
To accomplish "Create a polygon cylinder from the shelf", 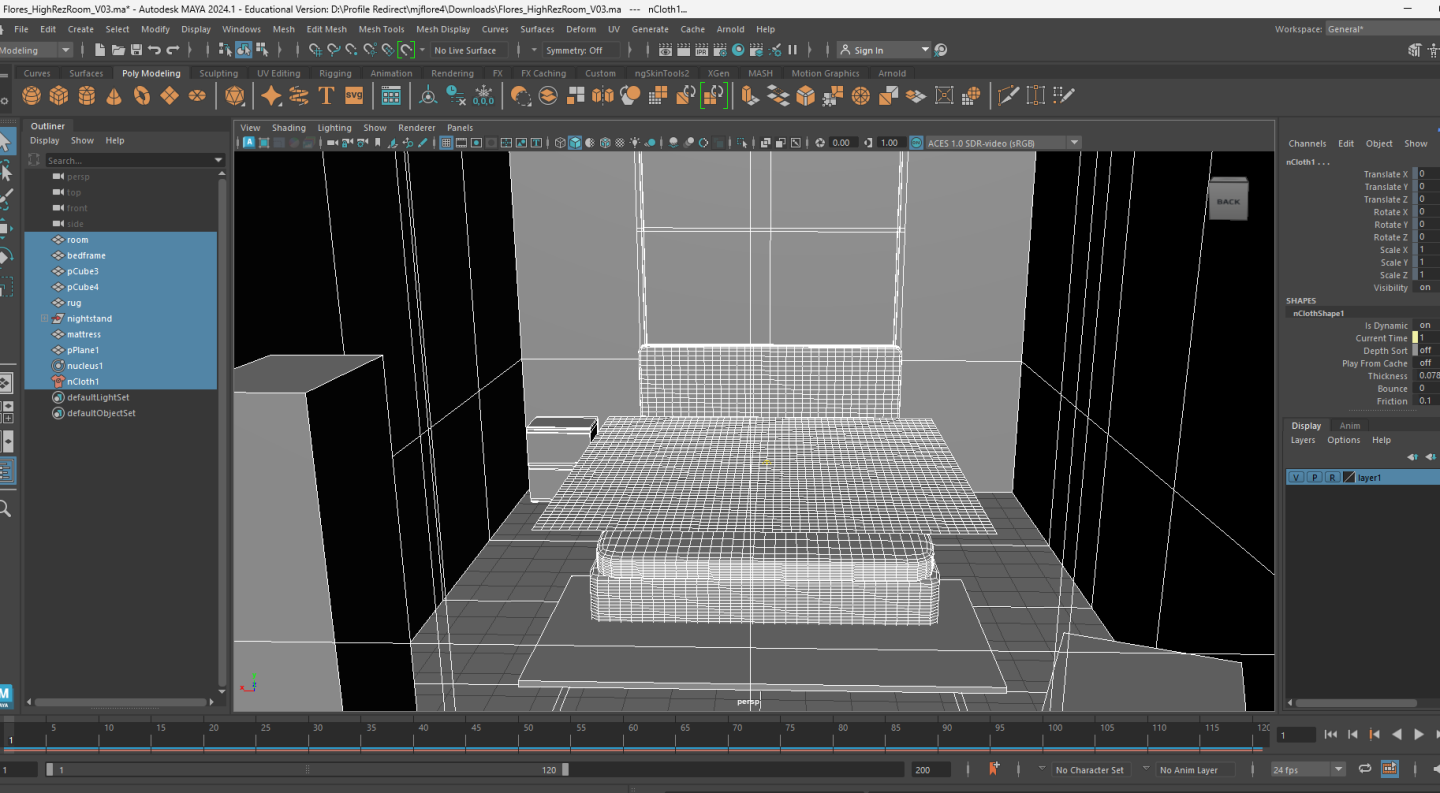I will click(x=87, y=96).
